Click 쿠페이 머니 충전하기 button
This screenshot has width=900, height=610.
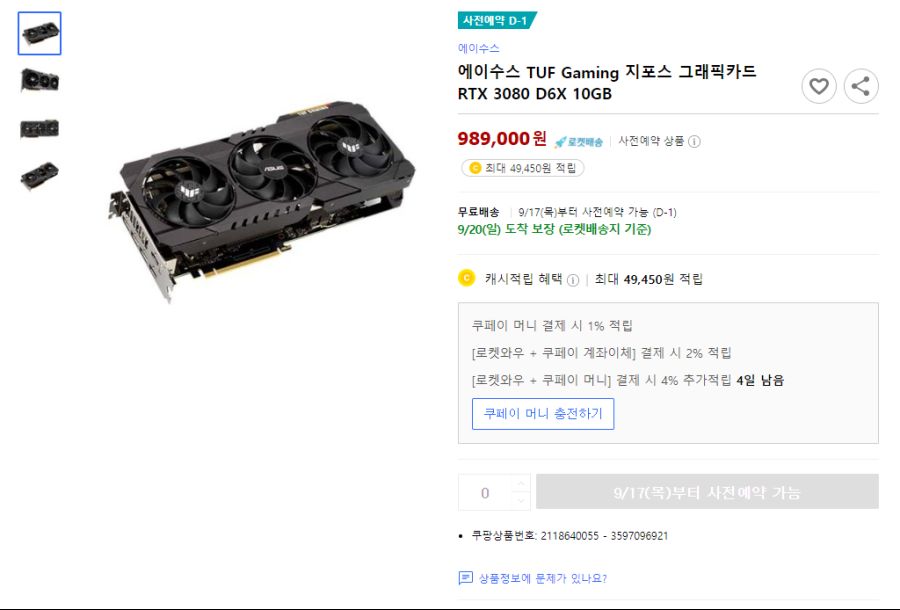(x=543, y=414)
